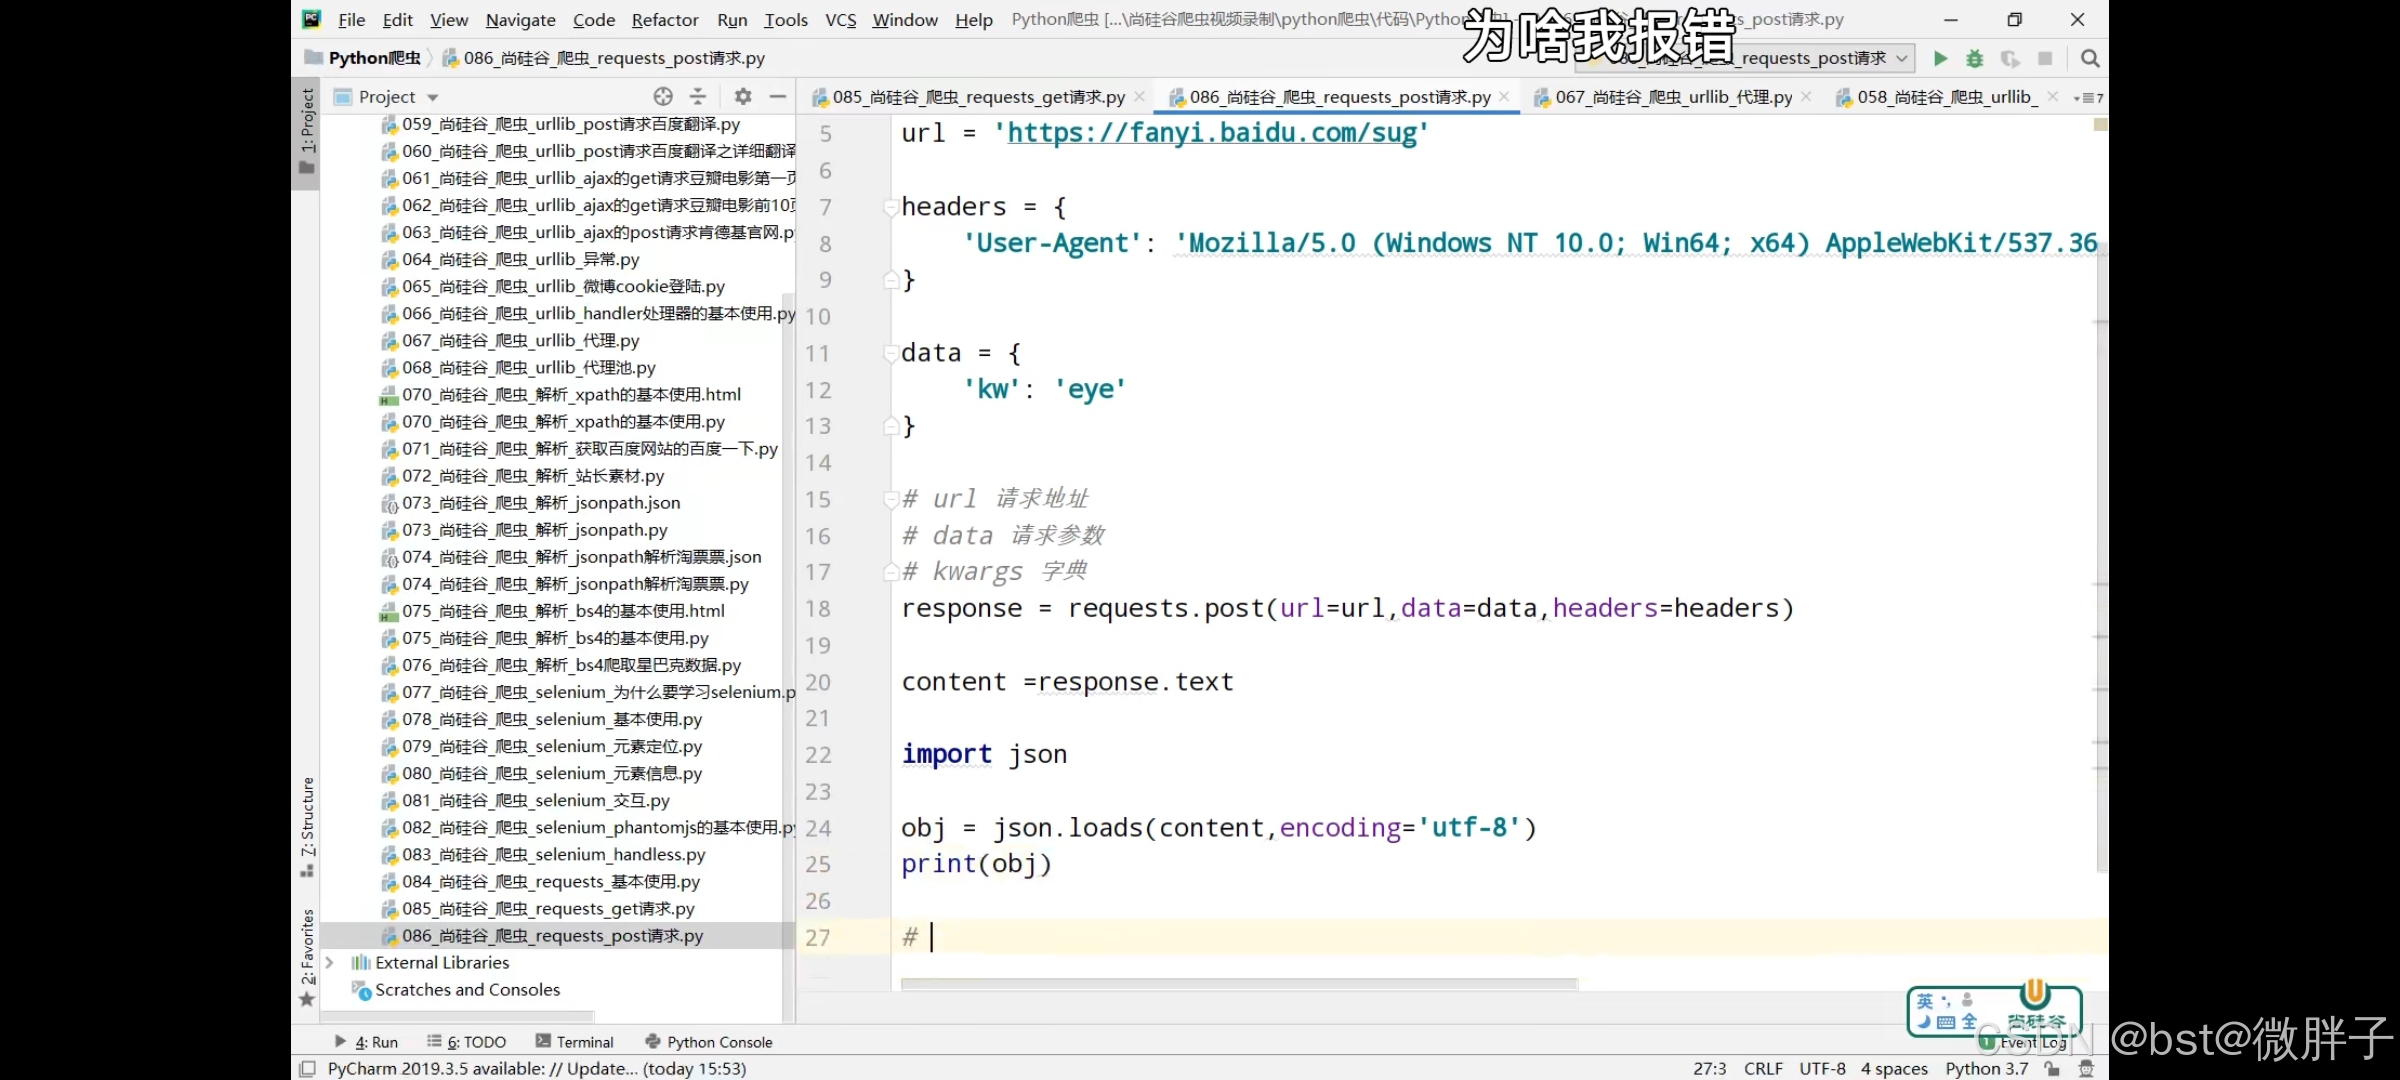Show hidden editor tabs list icon
This screenshot has width=2400, height=1080.
[2089, 98]
